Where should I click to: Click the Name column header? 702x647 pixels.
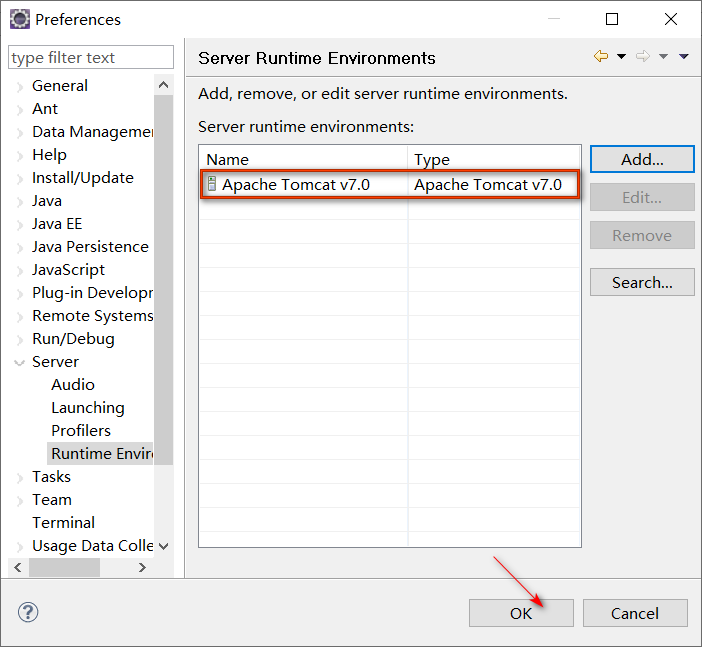[x=304, y=159]
